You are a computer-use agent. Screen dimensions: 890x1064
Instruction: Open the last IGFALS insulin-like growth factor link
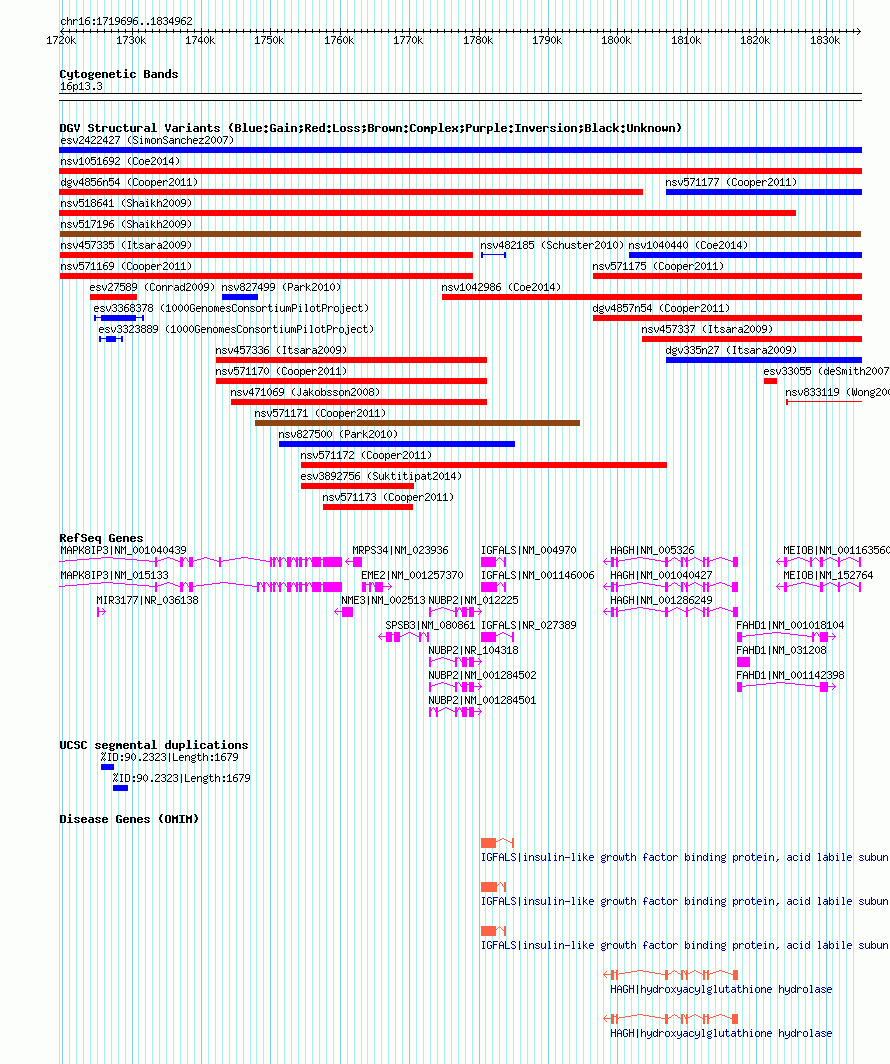[x=684, y=946]
